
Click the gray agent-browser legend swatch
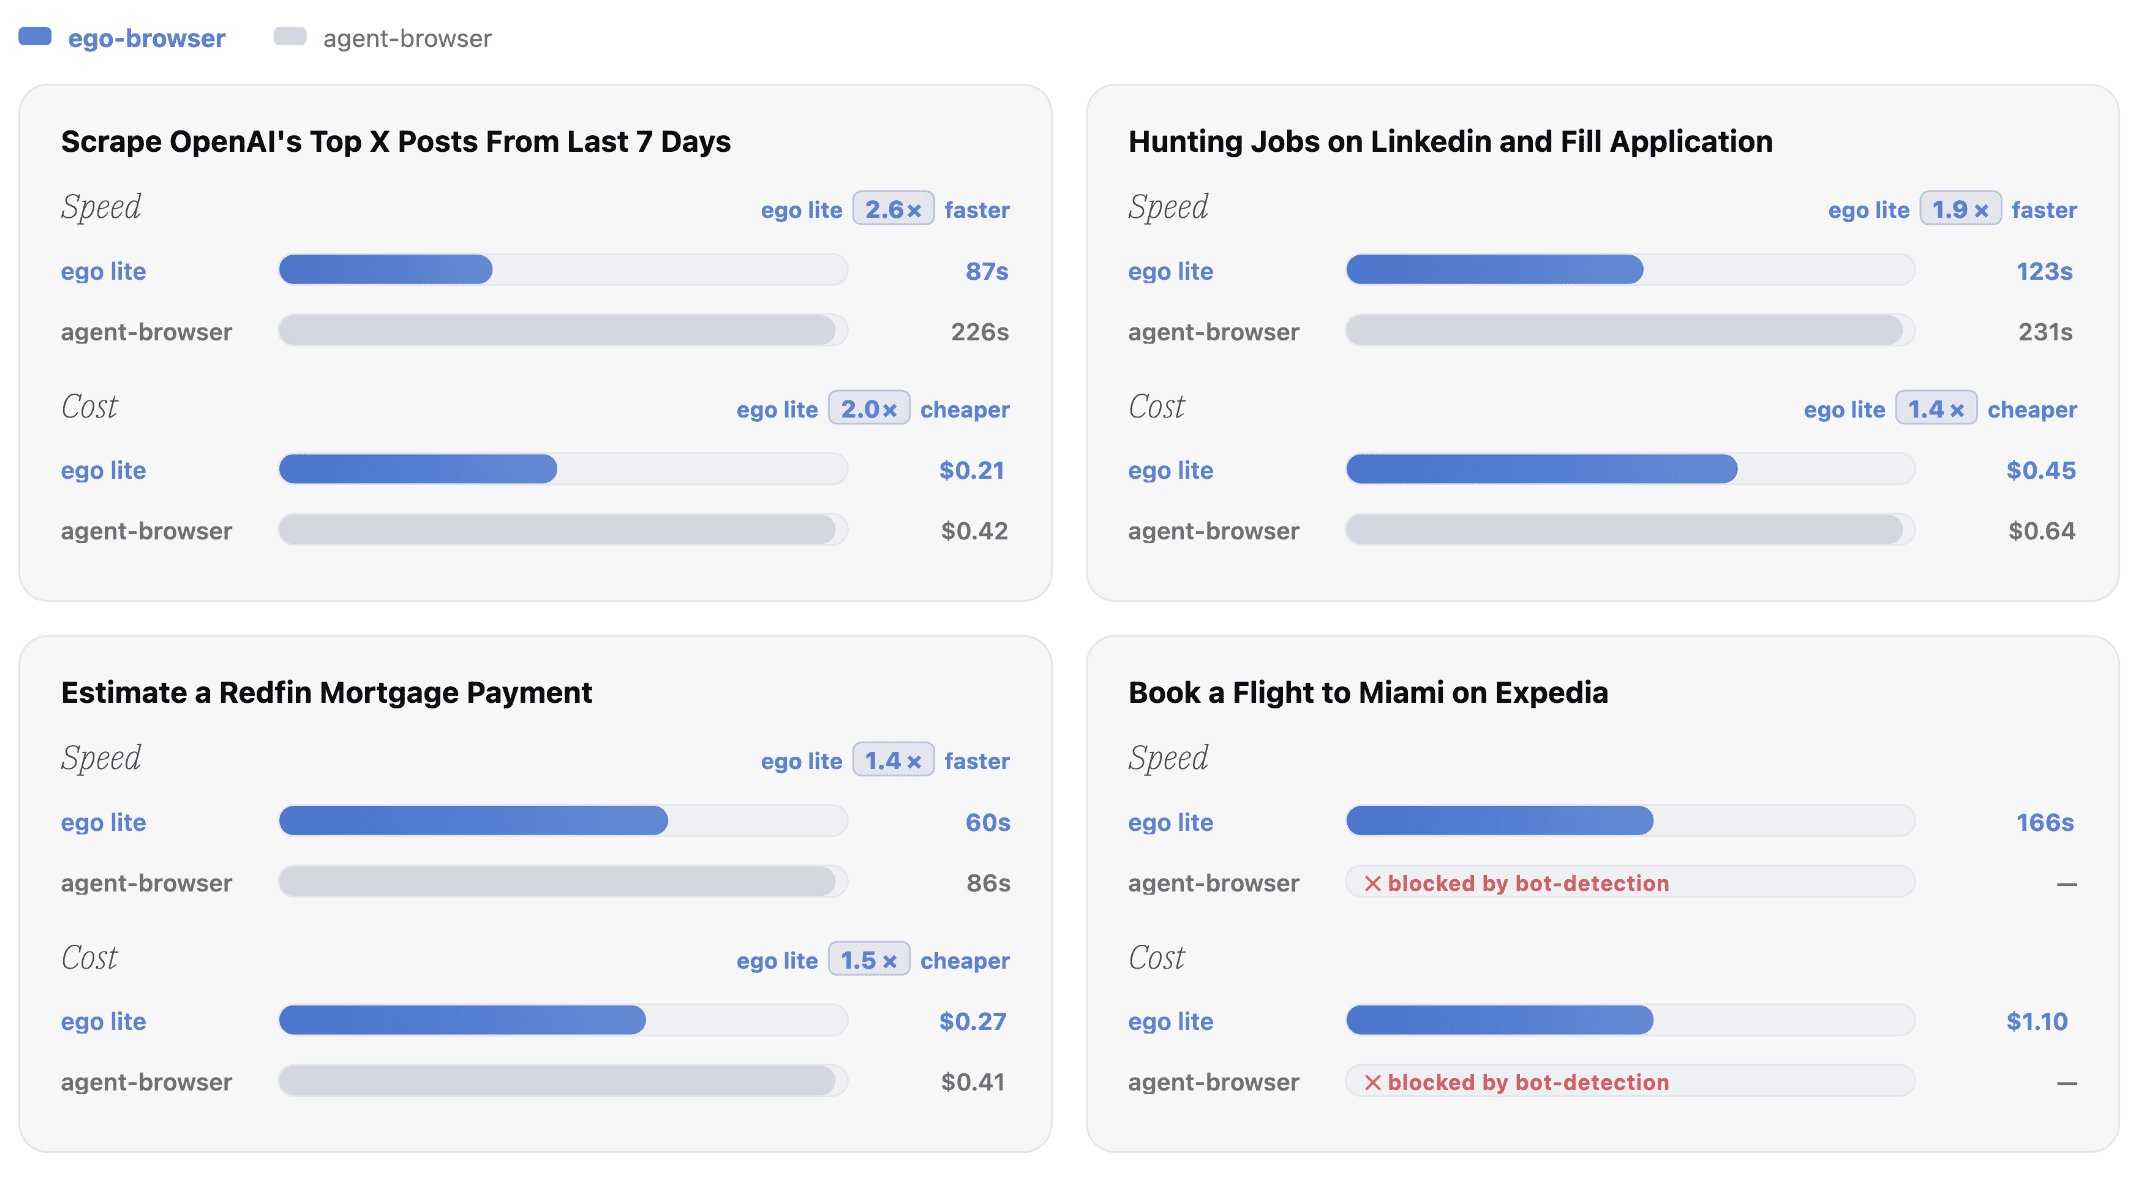coord(290,37)
